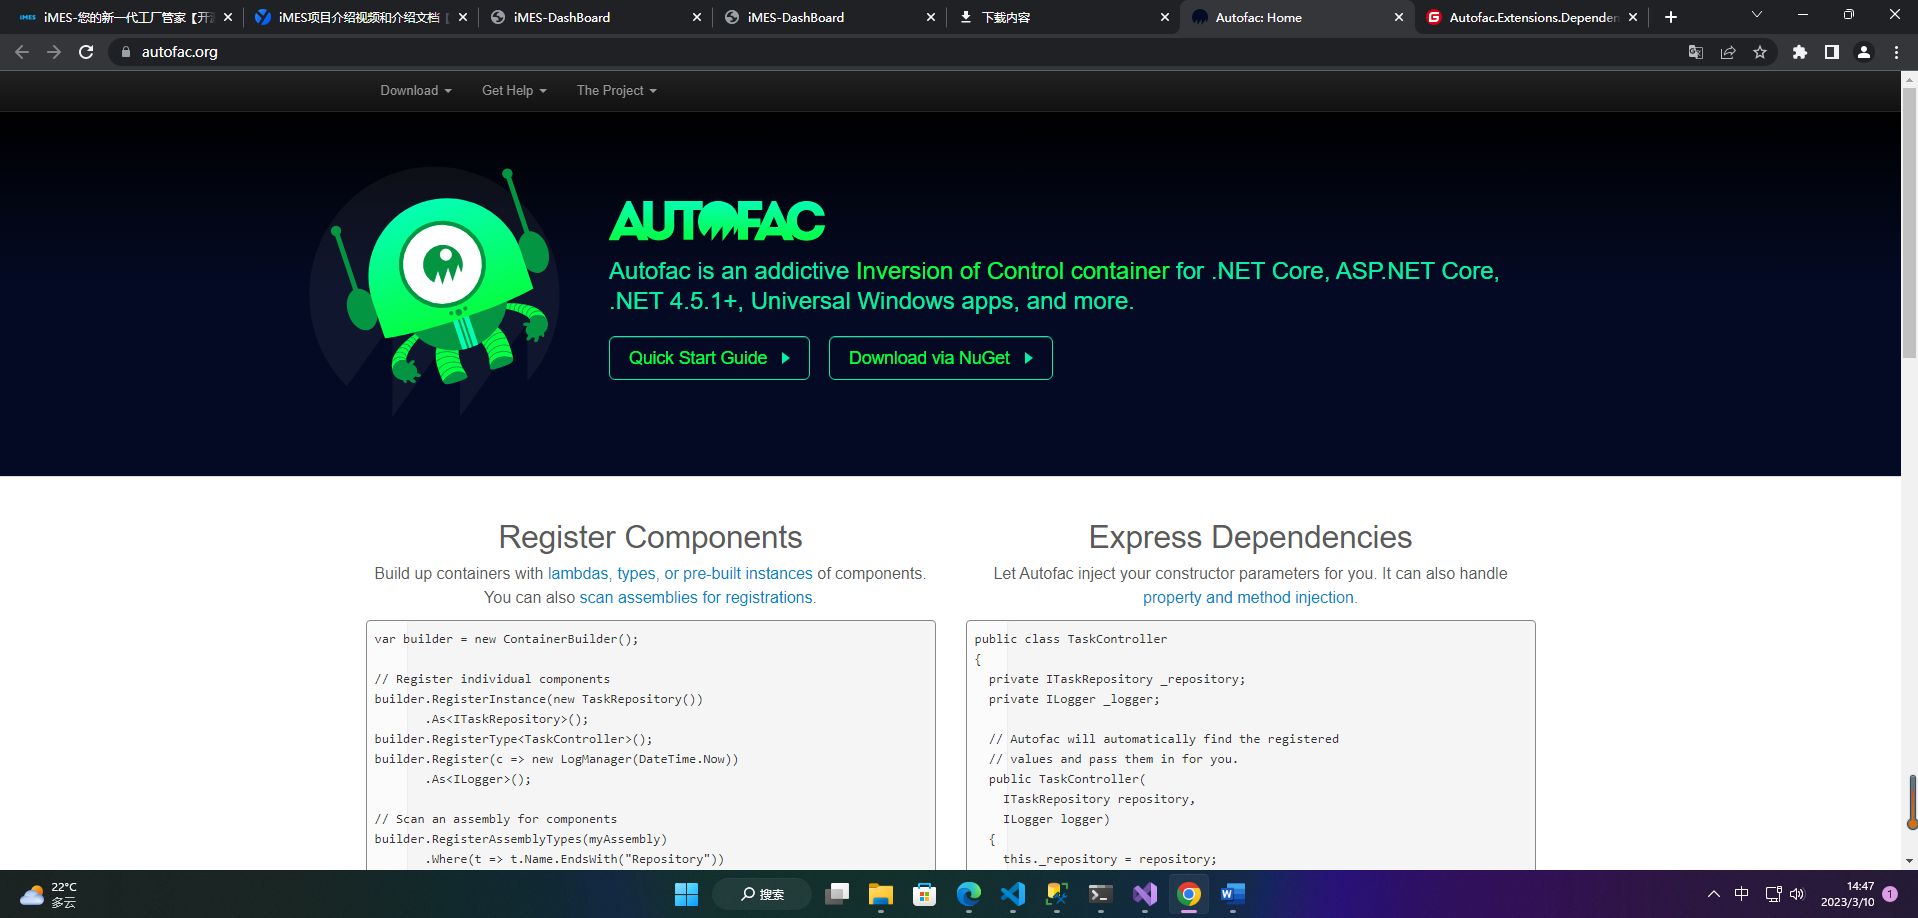Viewport: 1918px width, 918px height.
Task: Expand the Download menu
Action: point(416,90)
